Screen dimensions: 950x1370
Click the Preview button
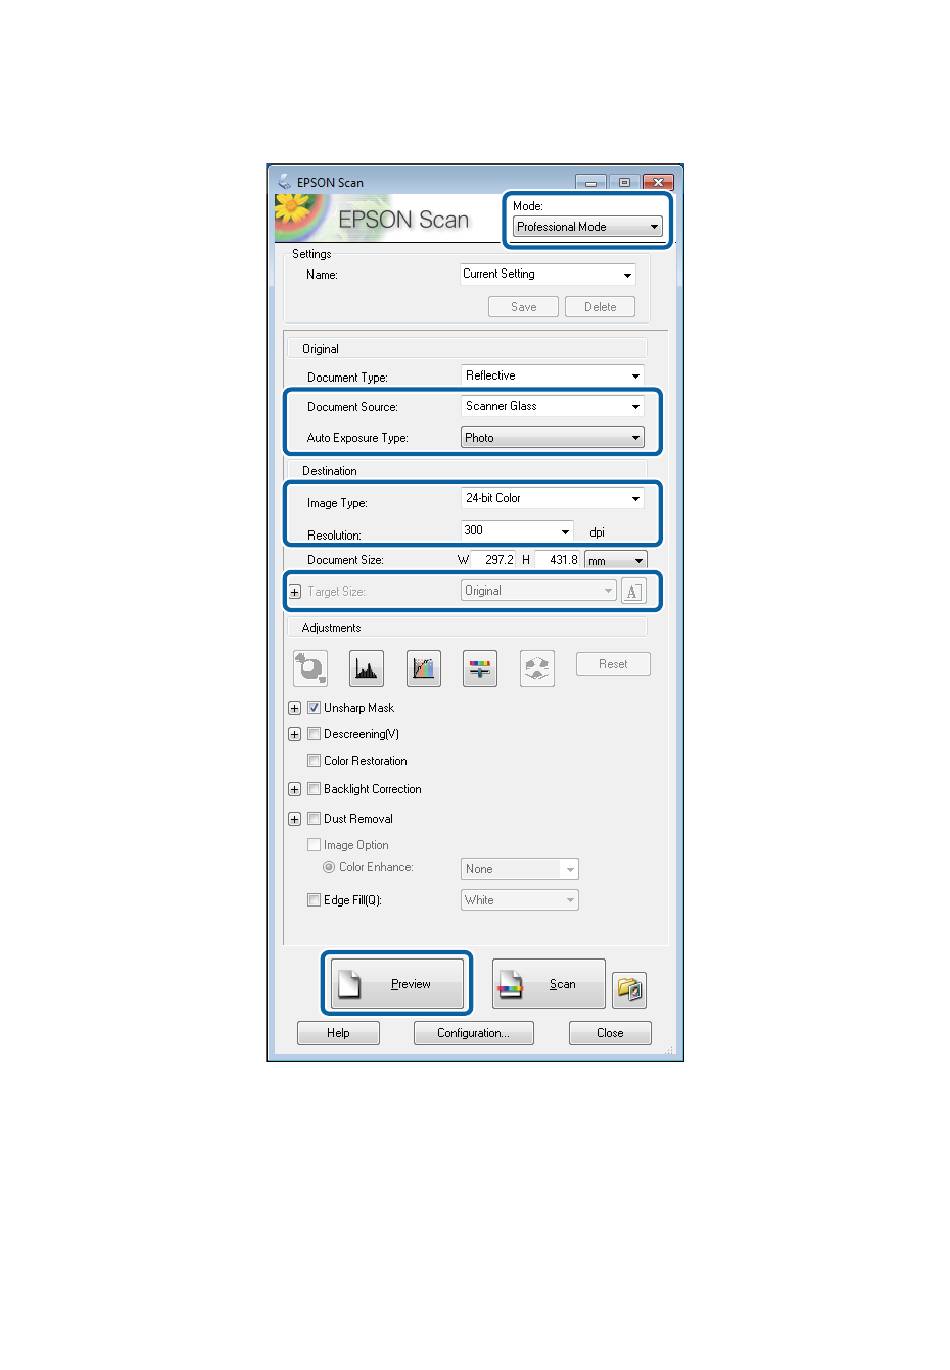(x=398, y=984)
